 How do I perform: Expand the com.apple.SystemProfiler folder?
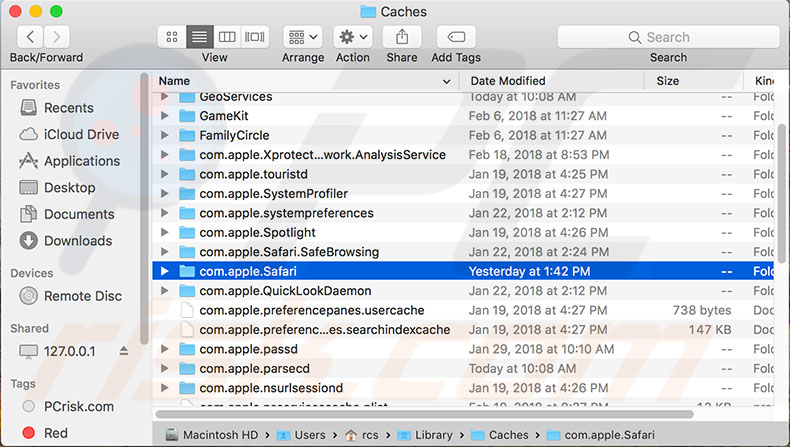164,194
